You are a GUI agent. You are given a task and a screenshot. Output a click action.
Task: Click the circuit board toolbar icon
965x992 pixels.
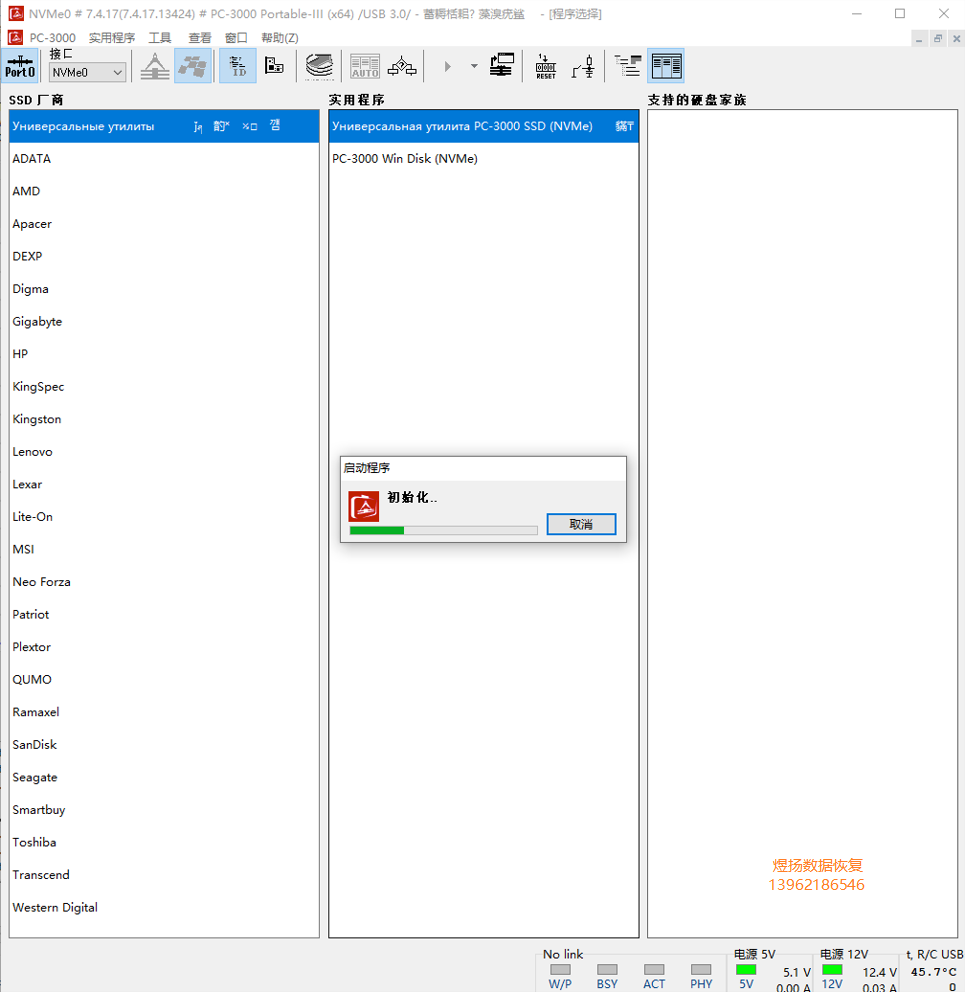(x=274, y=66)
